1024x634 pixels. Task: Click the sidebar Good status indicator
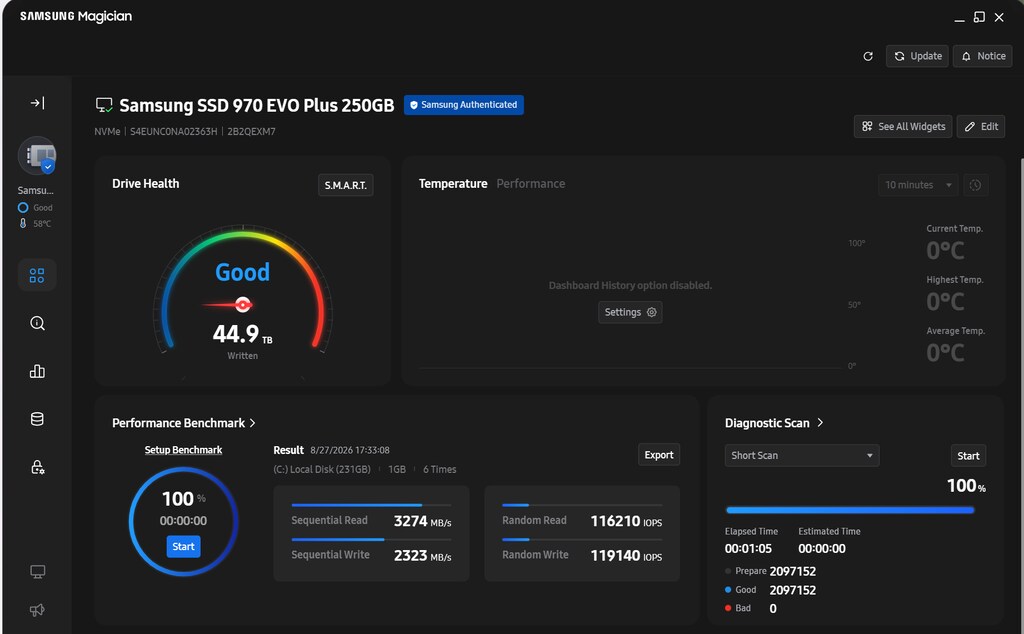tap(35, 208)
